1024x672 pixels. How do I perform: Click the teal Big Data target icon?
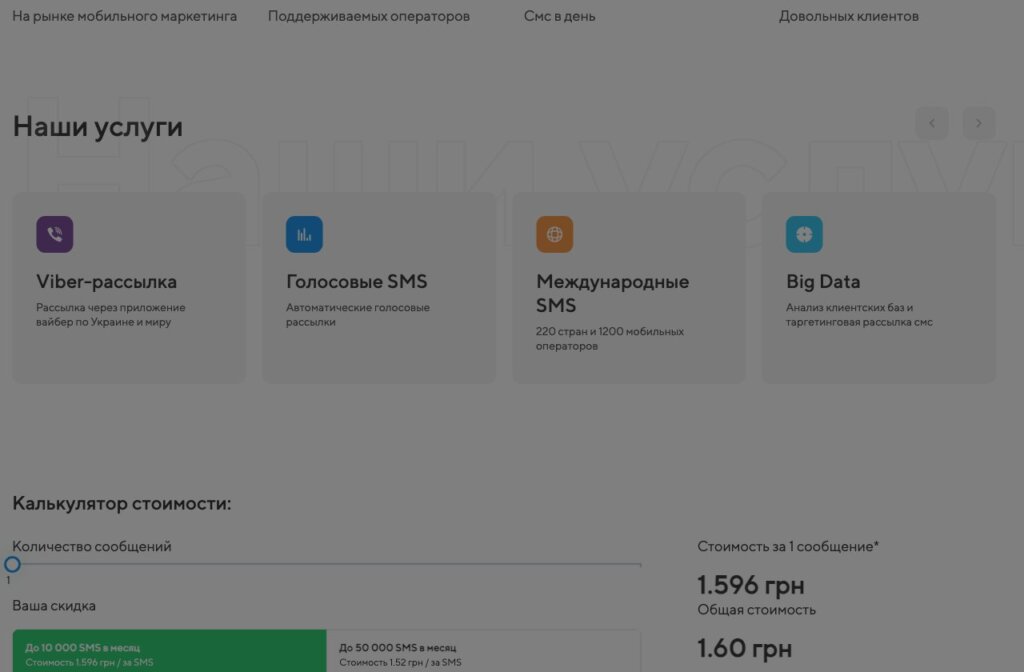coord(805,234)
